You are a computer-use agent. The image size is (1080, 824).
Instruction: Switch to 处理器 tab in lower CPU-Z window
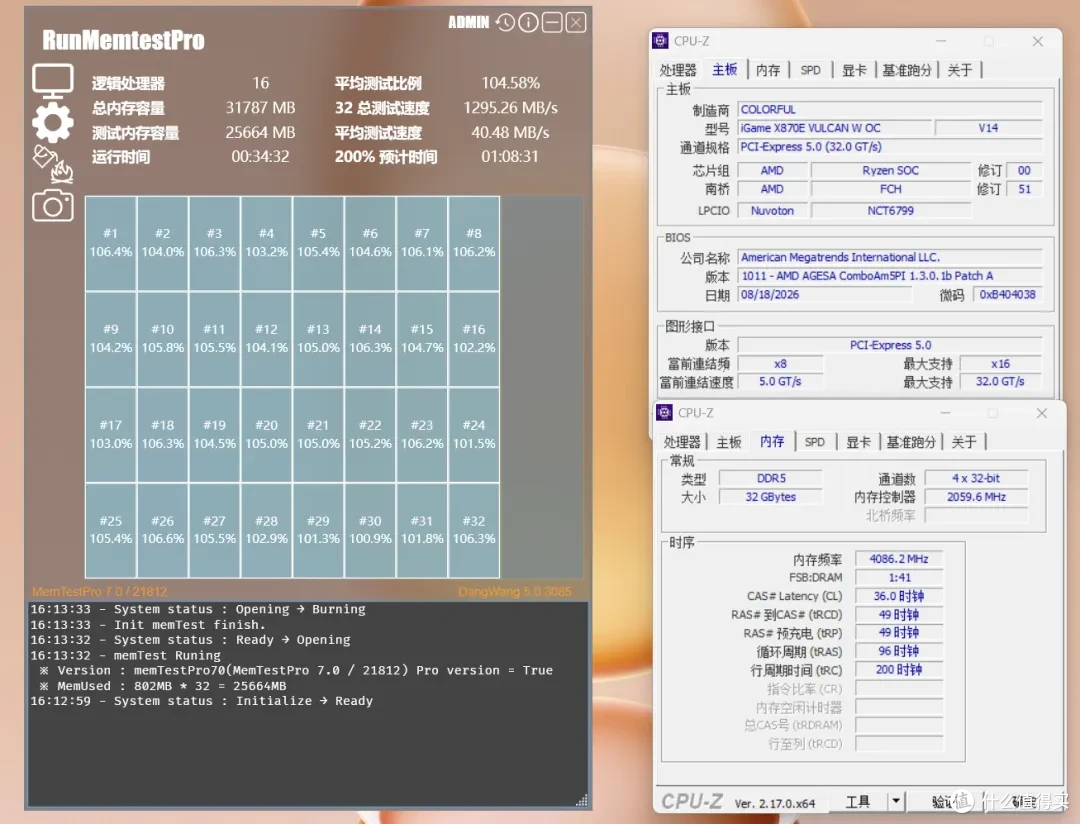[682, 442]
